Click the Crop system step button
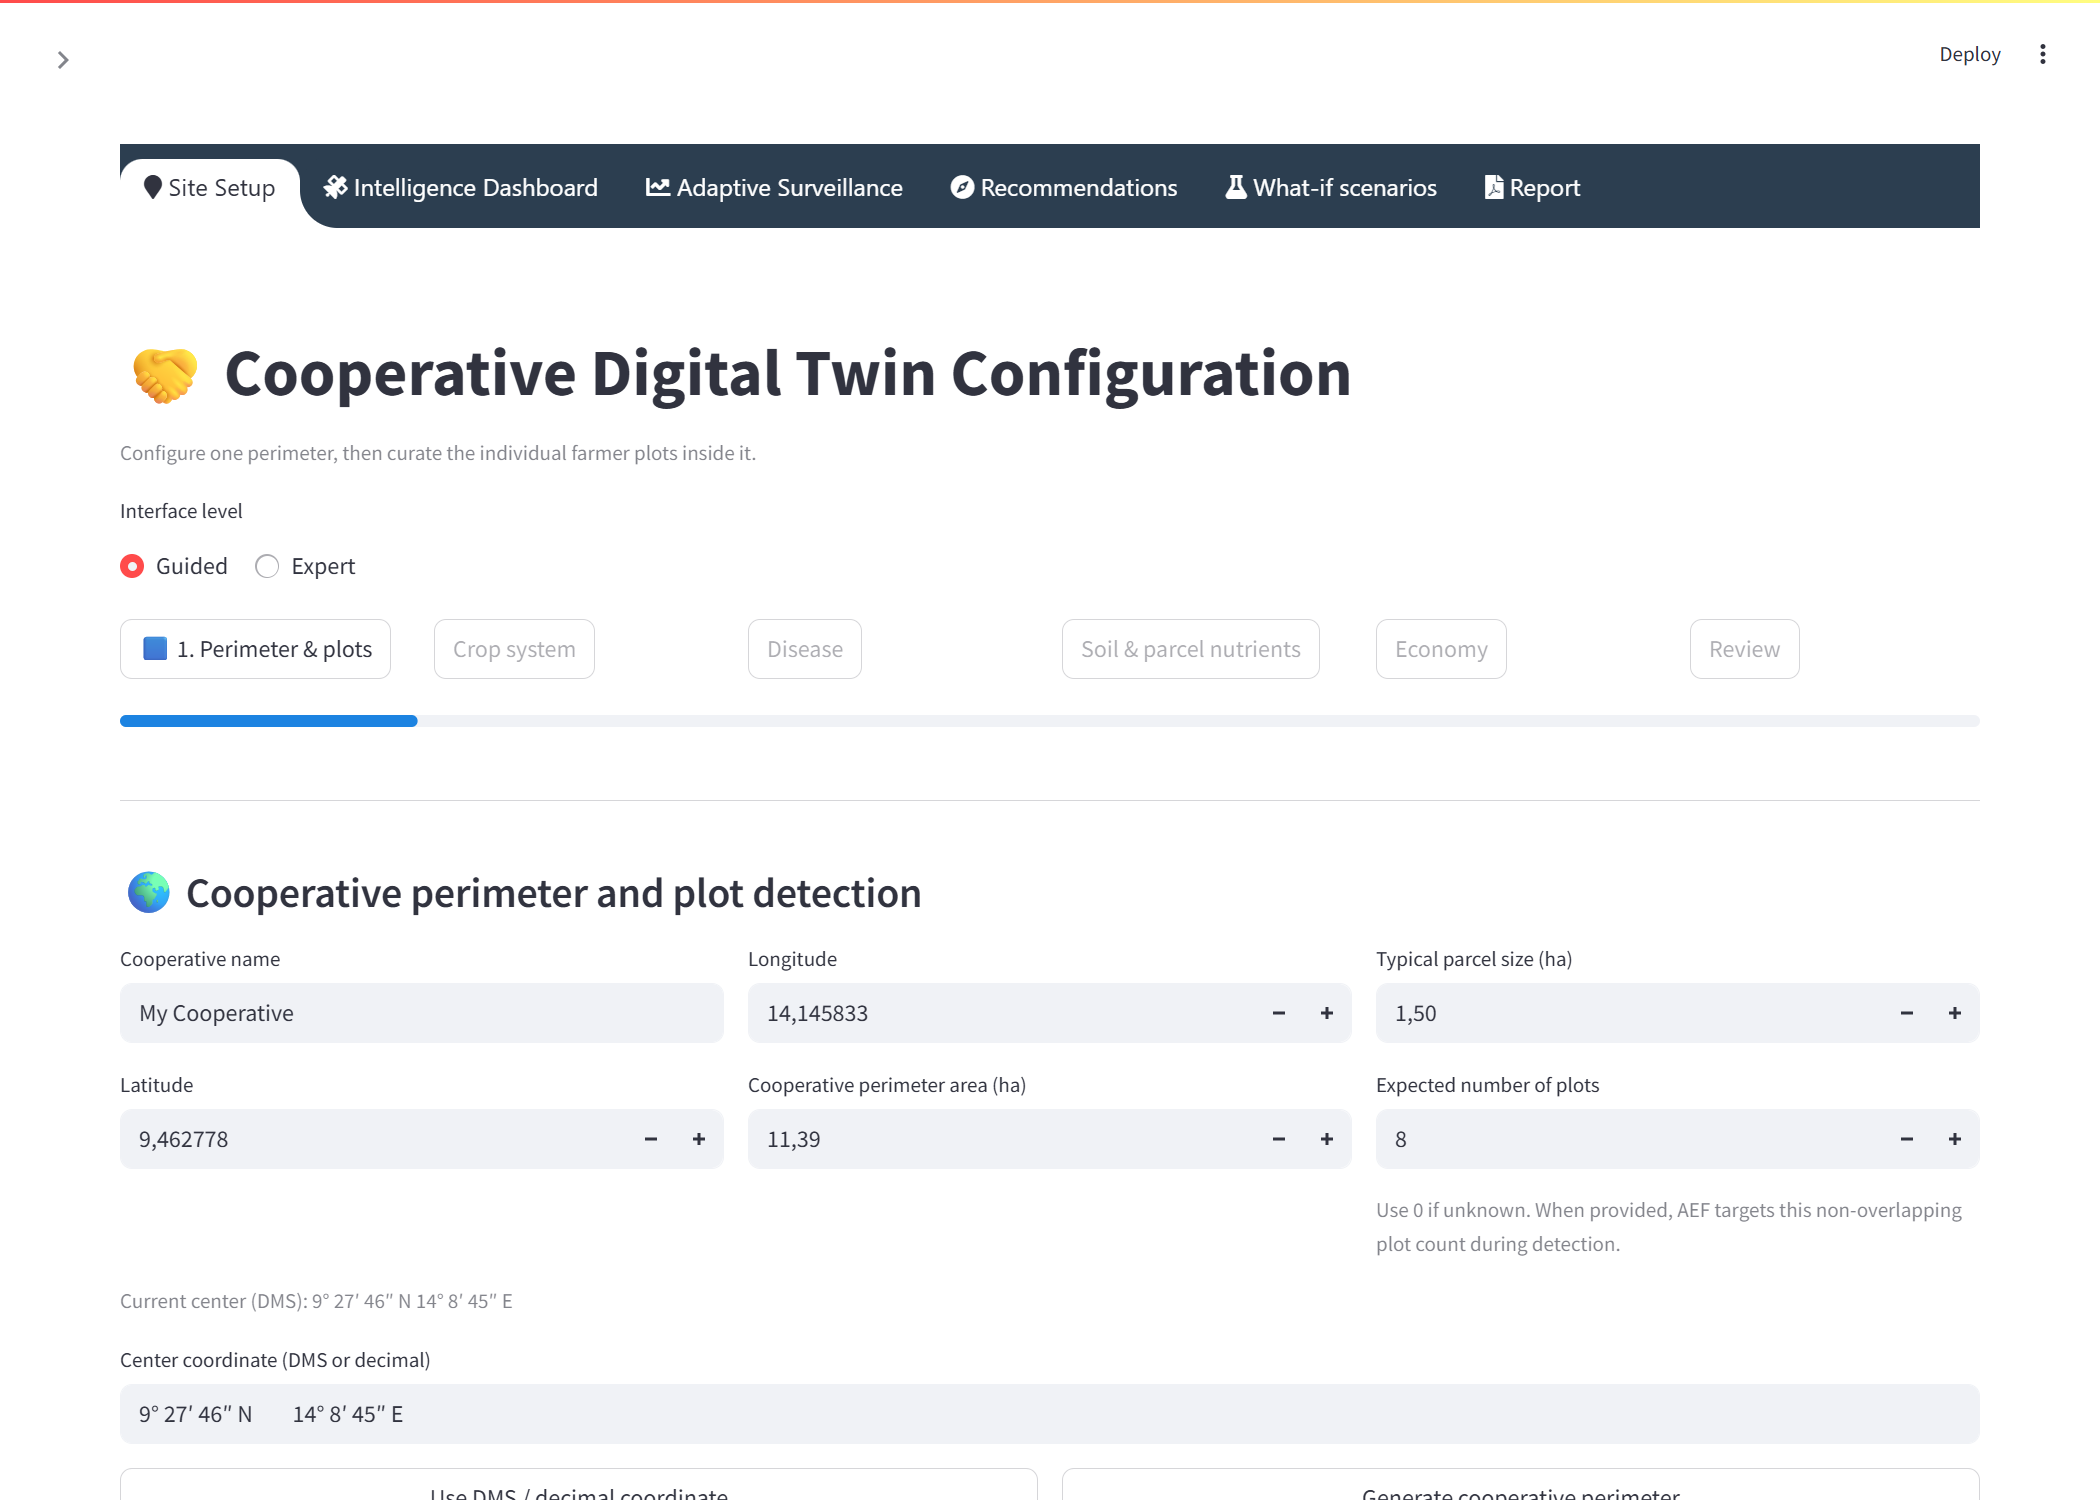2100x1500 pixels. coord(514,649)
